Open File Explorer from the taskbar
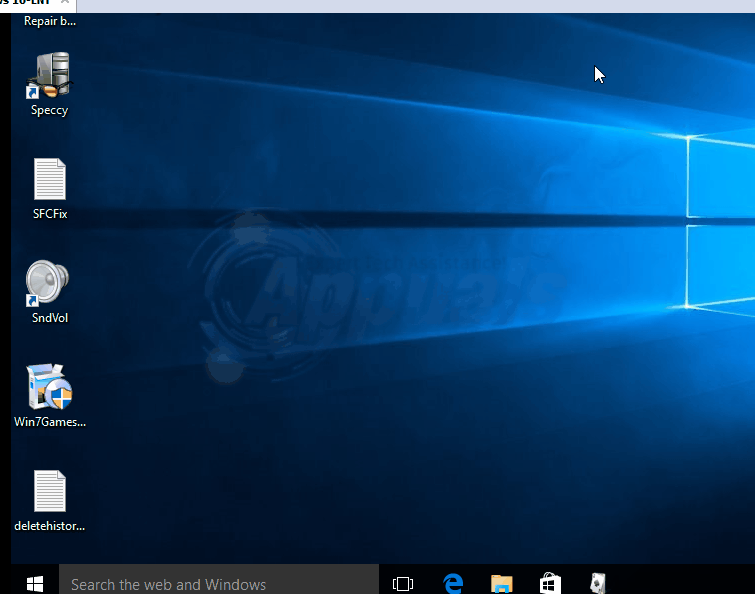This screenshot has width=755, height=594. tap(502, 583)
